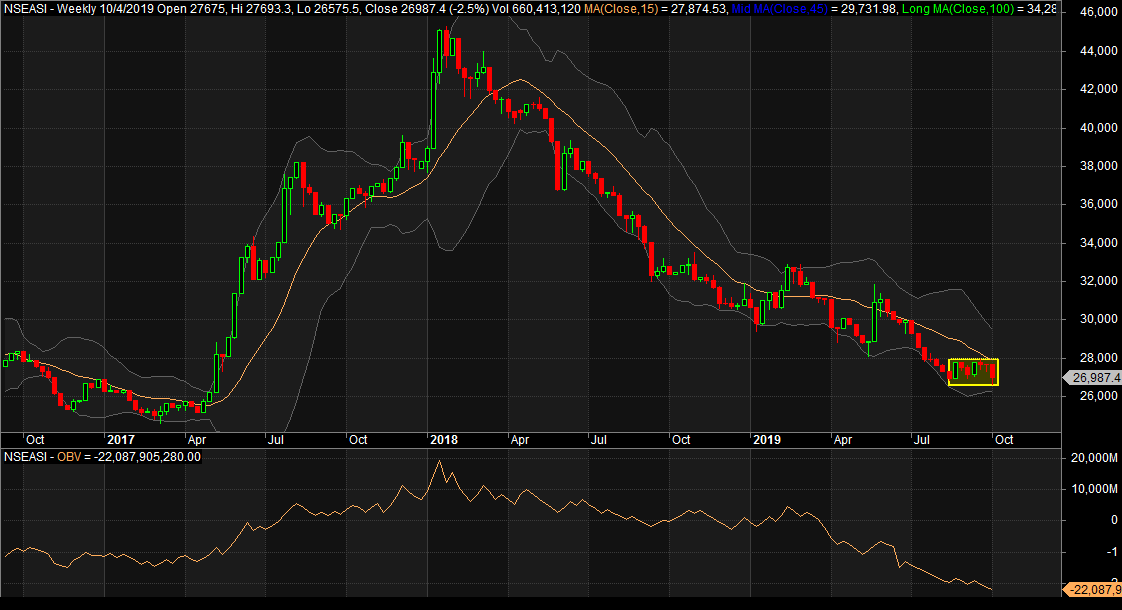This screenshot has height=610, width=1122.
Task: Select the yellow box around recent candles
Action: pos(975,373)
